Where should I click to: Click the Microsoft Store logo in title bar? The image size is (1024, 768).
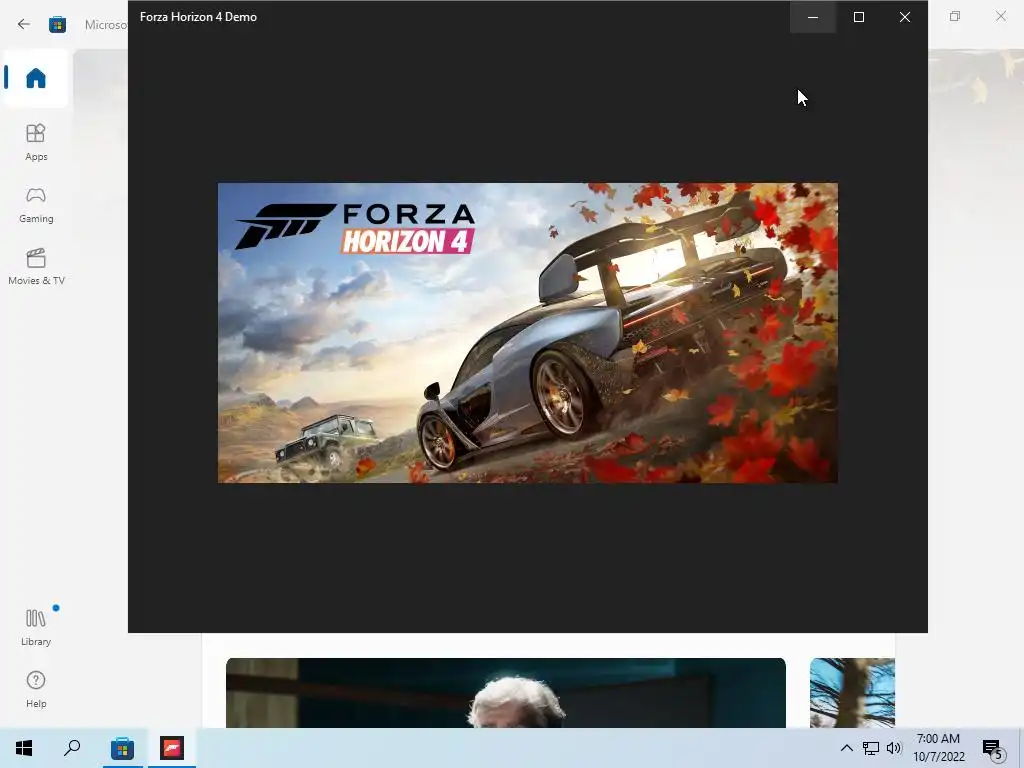[x=57, y=25]
